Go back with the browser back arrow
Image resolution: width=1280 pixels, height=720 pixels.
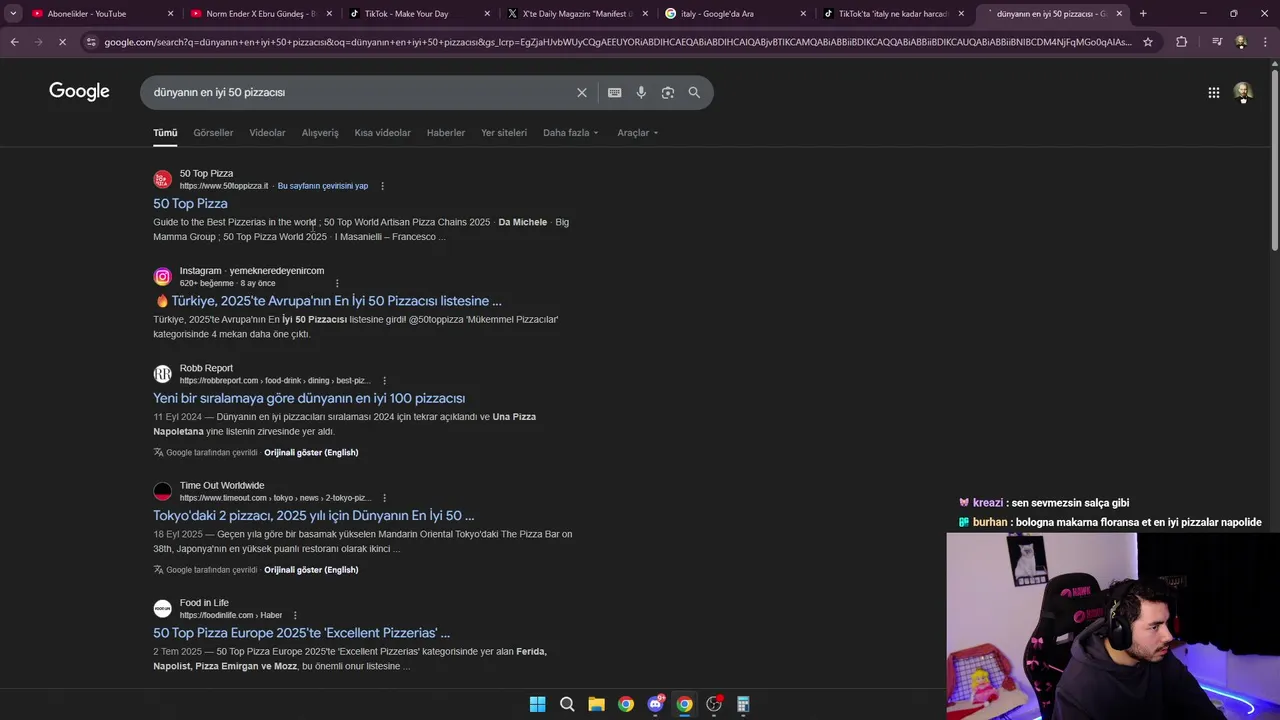pyautogui.click(x=14, y=42)
